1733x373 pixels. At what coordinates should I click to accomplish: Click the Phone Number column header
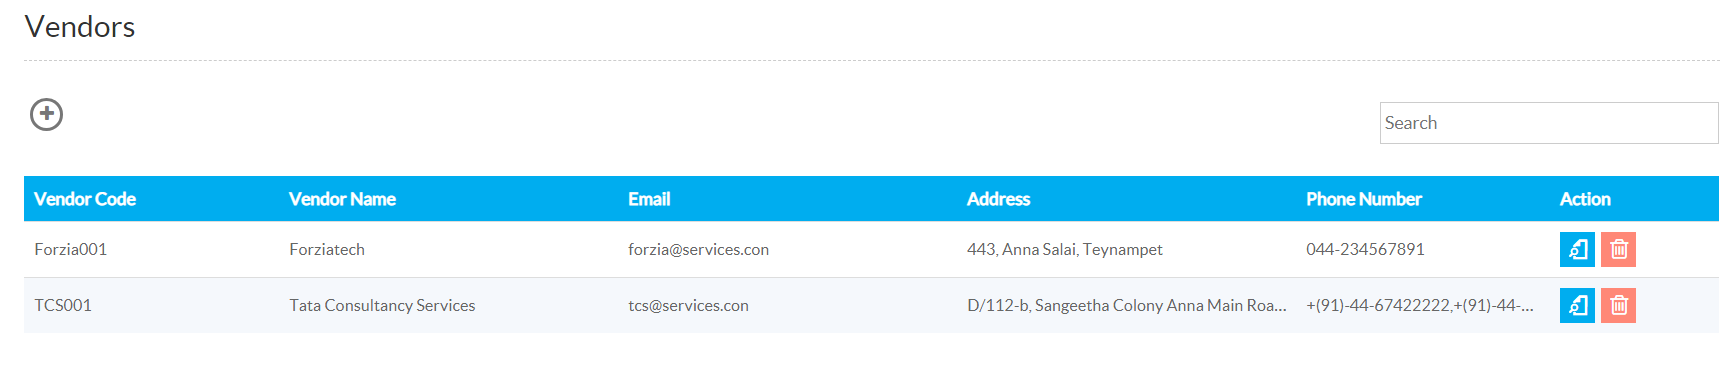1363,199
